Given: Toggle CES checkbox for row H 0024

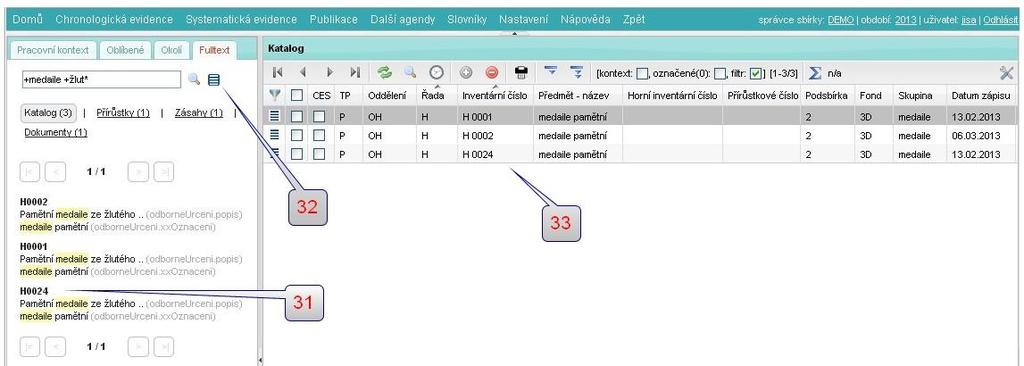Looking at the screenshot, I should point(319,155).
